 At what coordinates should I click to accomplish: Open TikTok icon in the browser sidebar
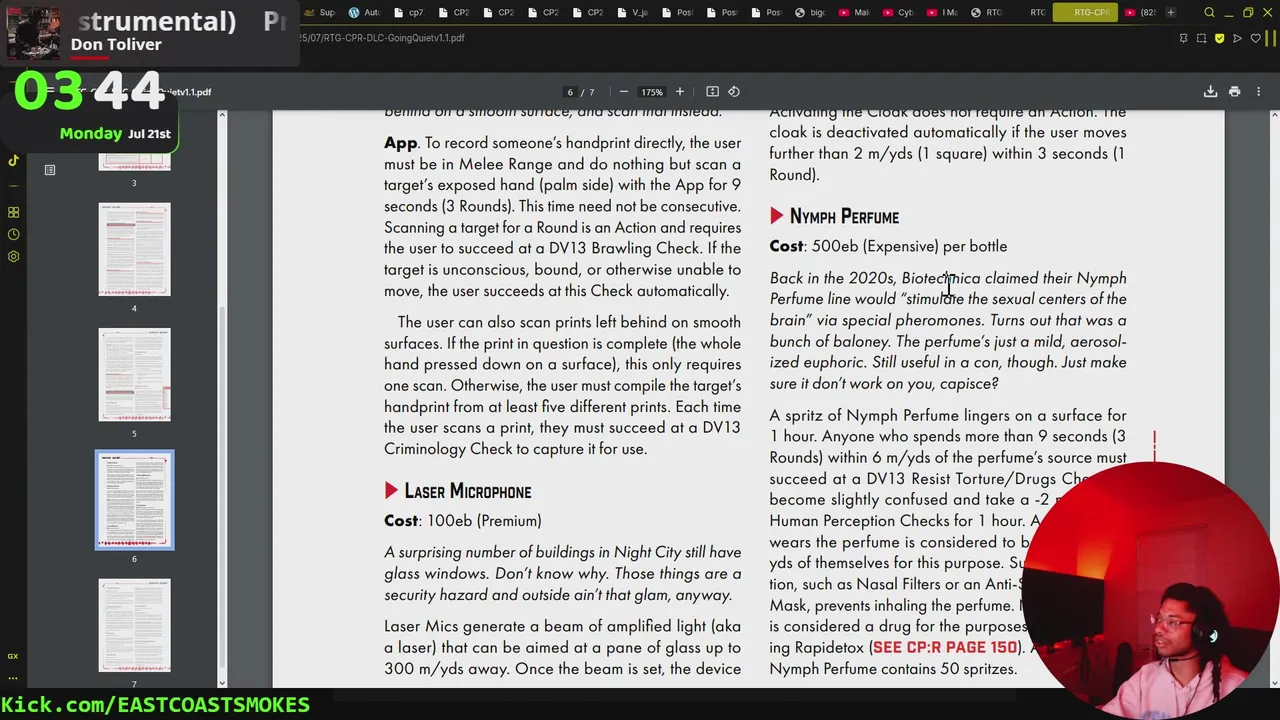13,160
